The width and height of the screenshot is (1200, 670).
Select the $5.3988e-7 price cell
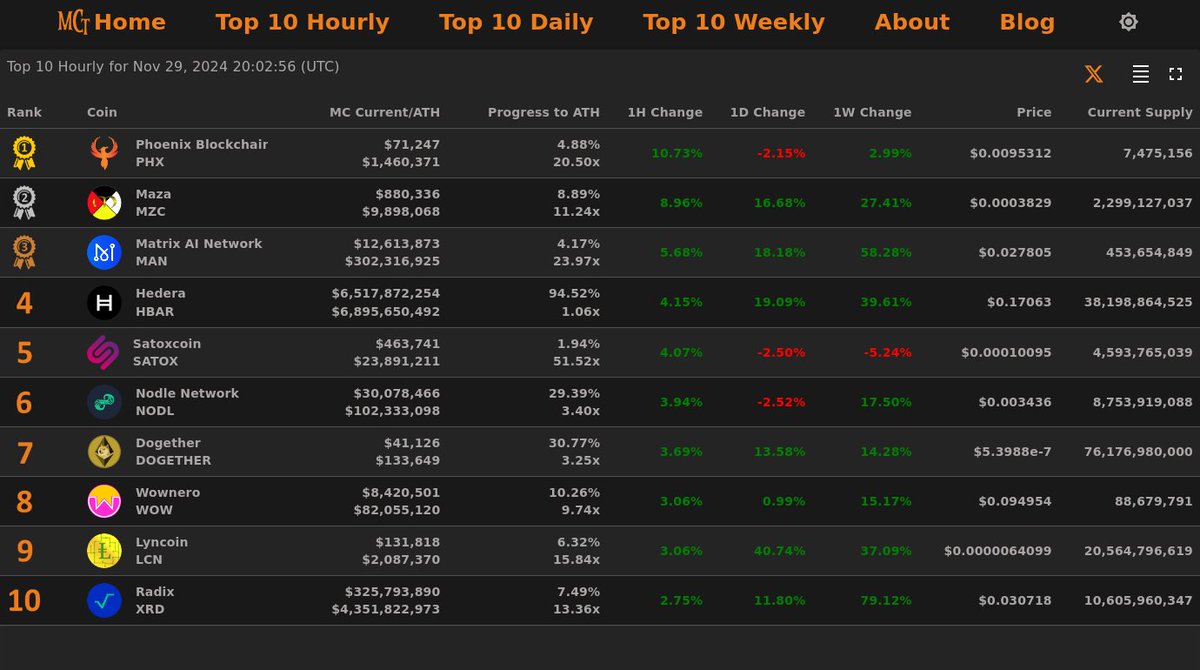coord(1013,452)
